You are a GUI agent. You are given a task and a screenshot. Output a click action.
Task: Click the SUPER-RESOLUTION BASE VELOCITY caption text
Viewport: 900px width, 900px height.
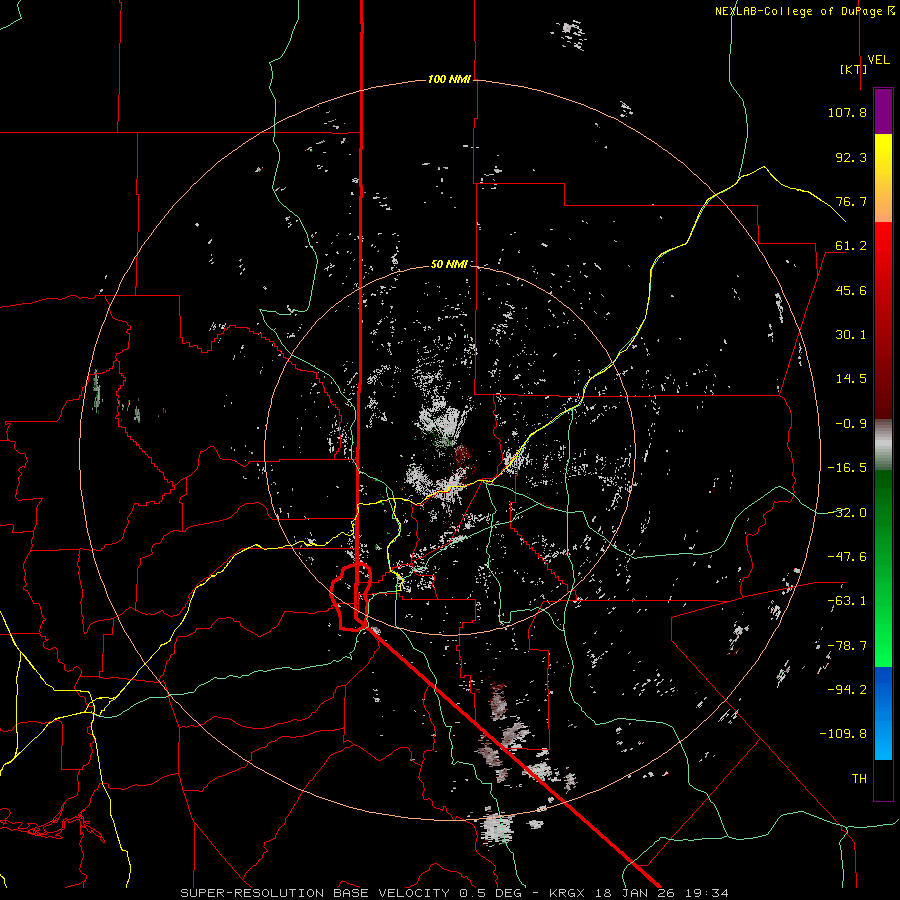click(x=315, y=893)
